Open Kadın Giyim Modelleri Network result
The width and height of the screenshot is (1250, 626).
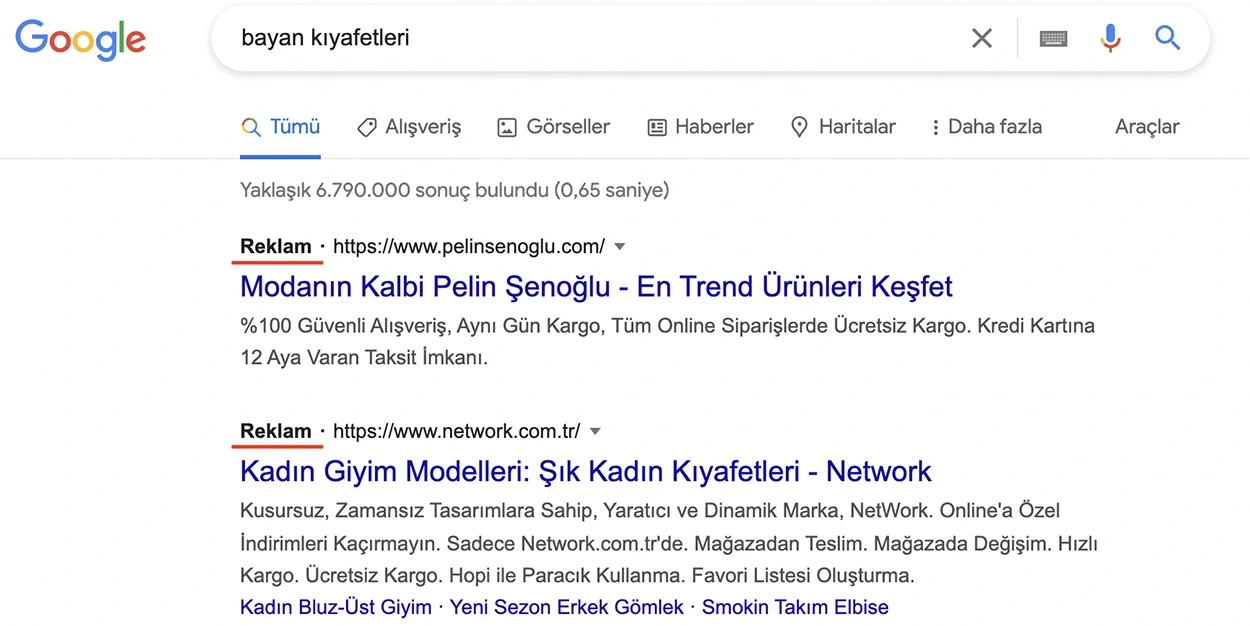[x=586, y=471]
